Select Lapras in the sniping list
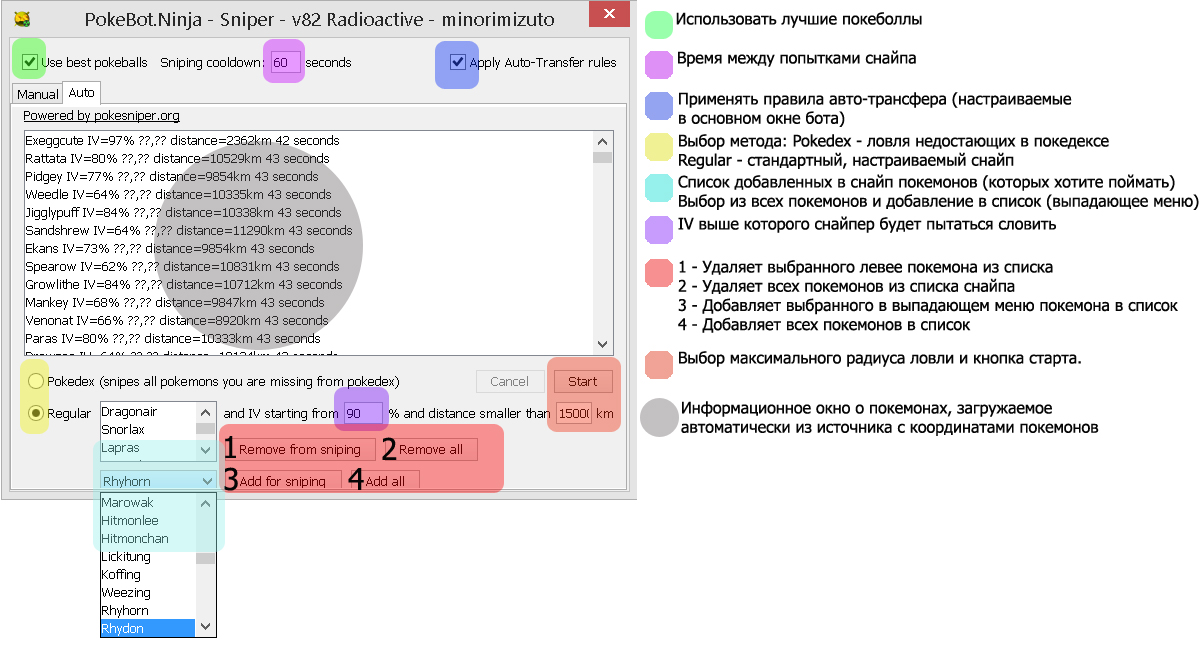Image resolution: width=1200 pixels, height=649 pixels. [x=148, y=448]
